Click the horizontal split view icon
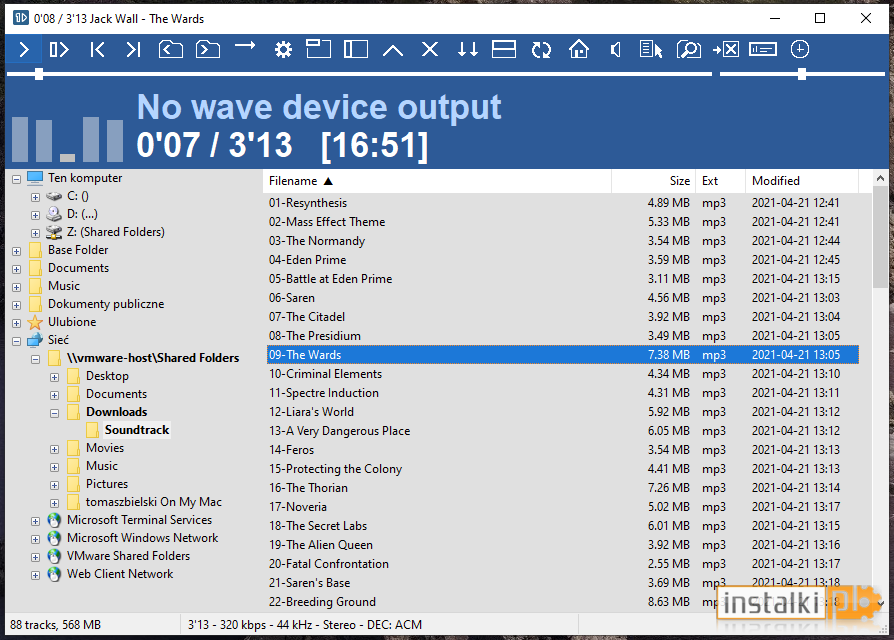This screenshot has height=640, width=894. pyautogui.click(x=504, y=50)
